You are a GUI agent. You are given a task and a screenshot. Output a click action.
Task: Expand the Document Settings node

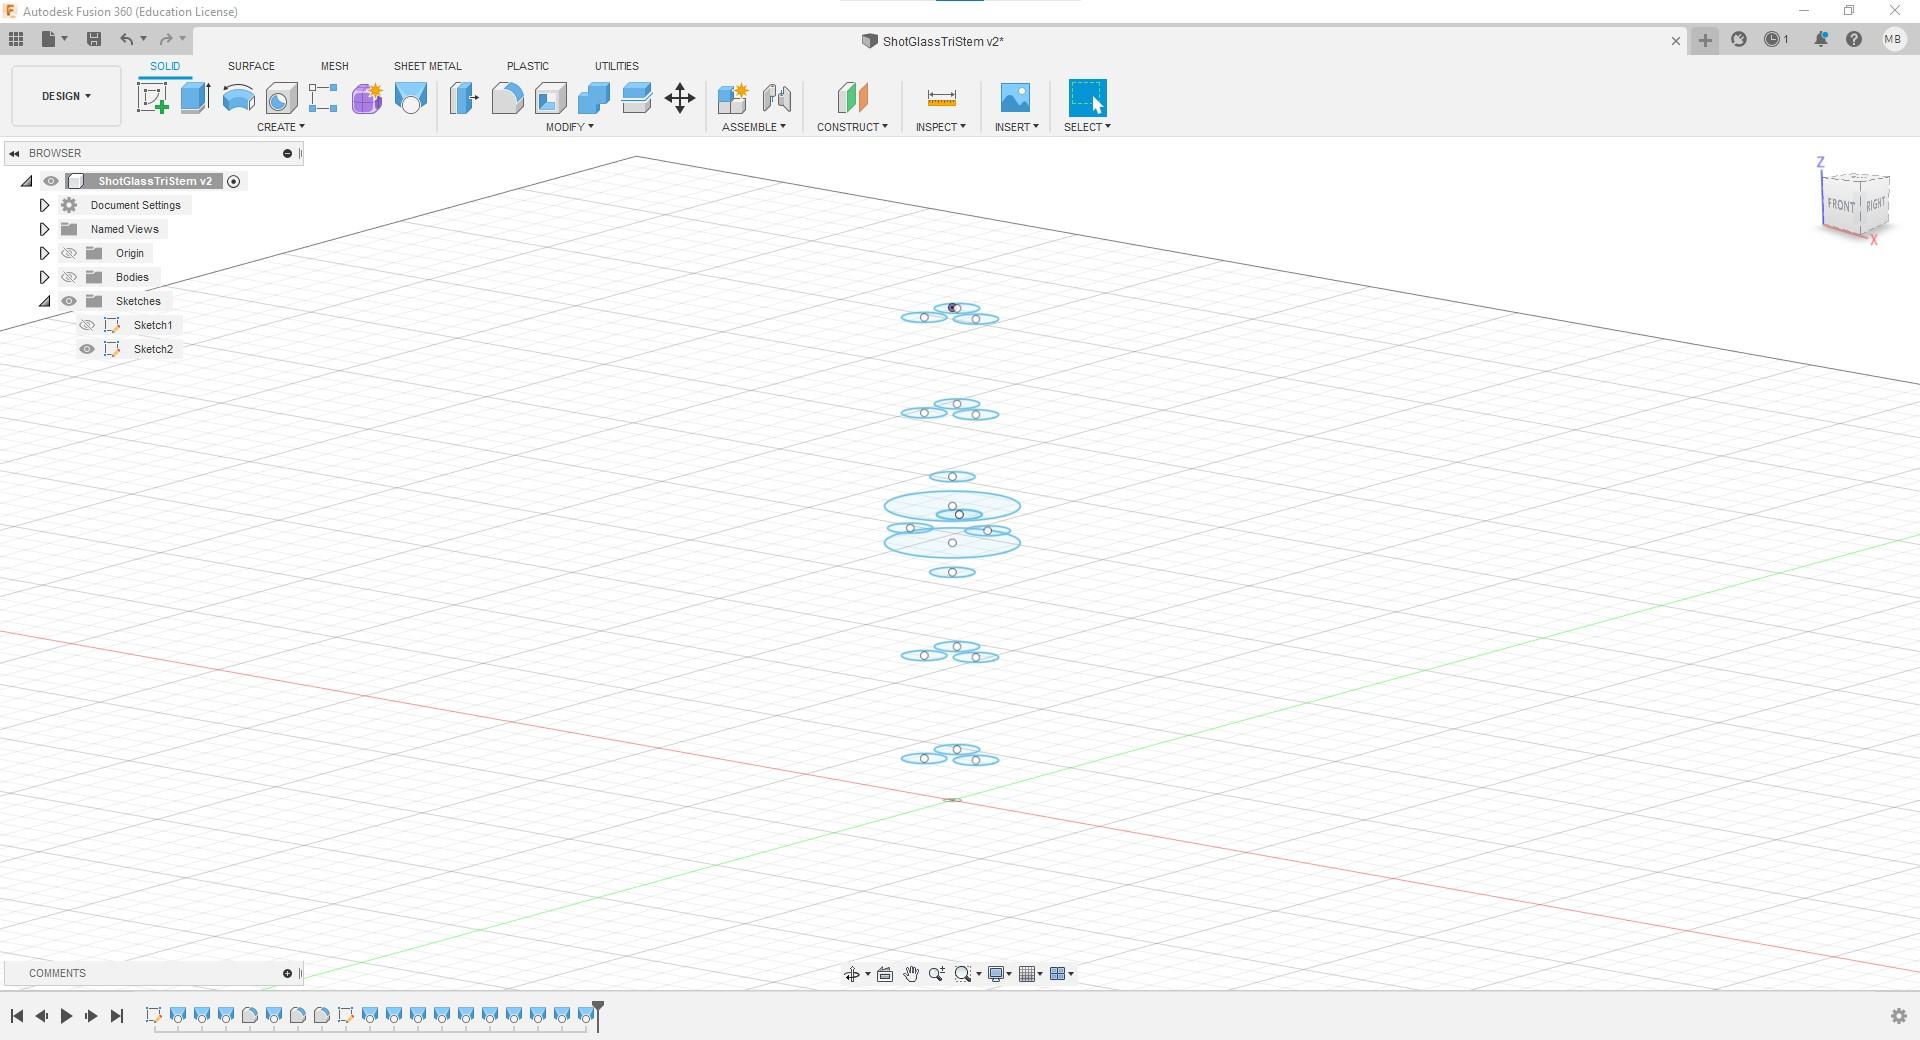pos(44,205)
